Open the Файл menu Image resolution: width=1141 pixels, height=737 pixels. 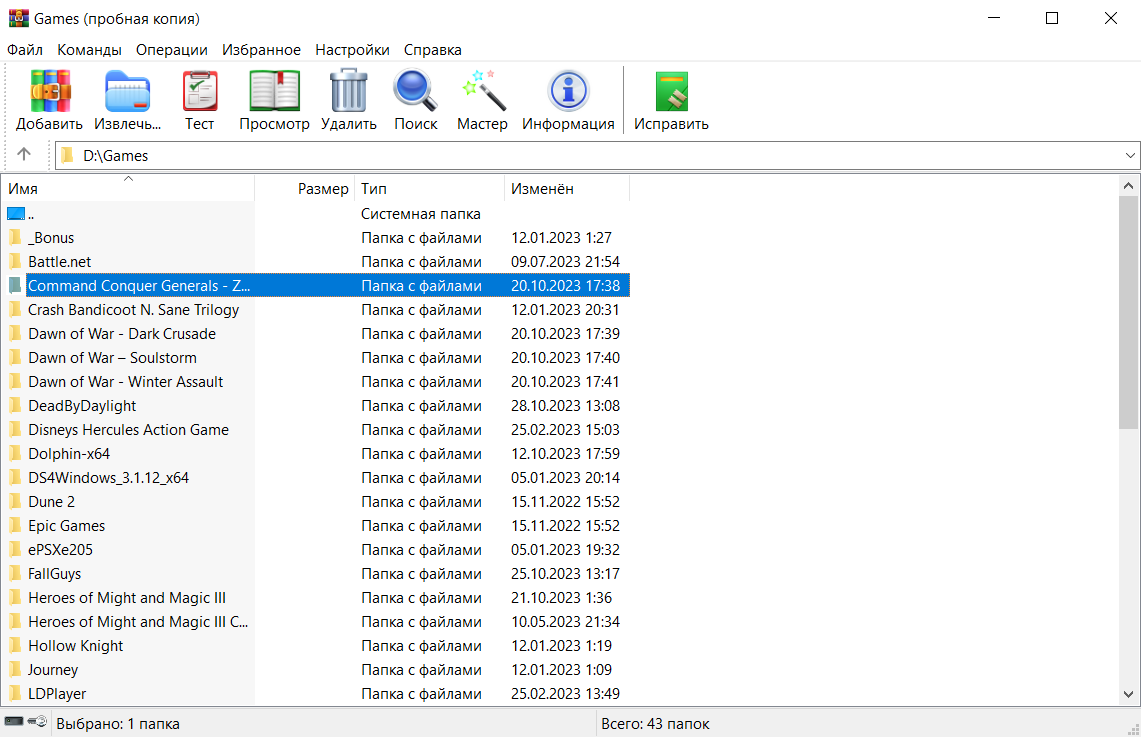pyautogui.click(x=25, y=49)
